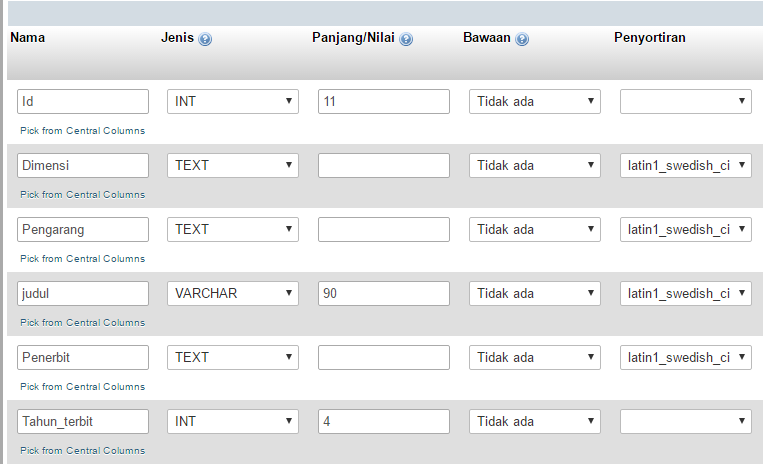Click Pick from Central Columns under Penerbit
This screenshot has height=464, width=763.
[x=82, y=387]
